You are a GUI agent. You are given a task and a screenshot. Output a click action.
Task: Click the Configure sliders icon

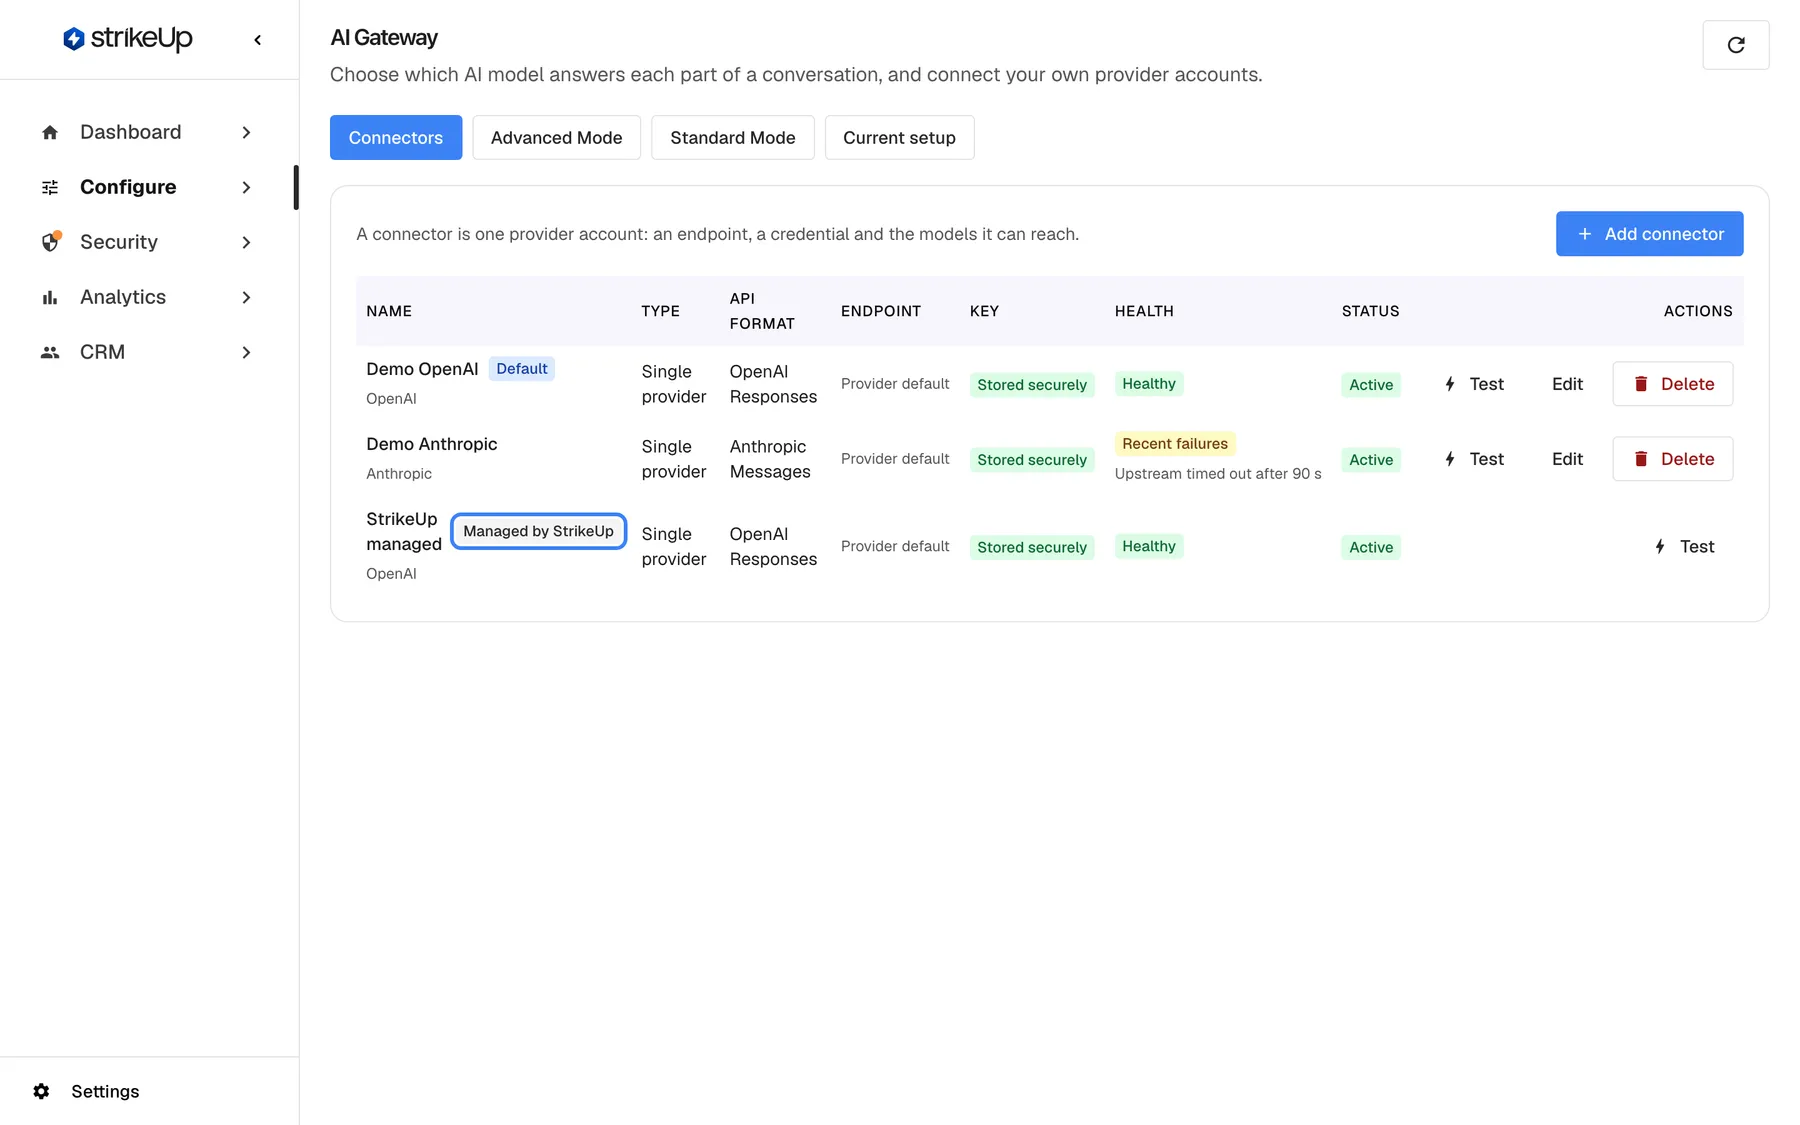point(50,187)
